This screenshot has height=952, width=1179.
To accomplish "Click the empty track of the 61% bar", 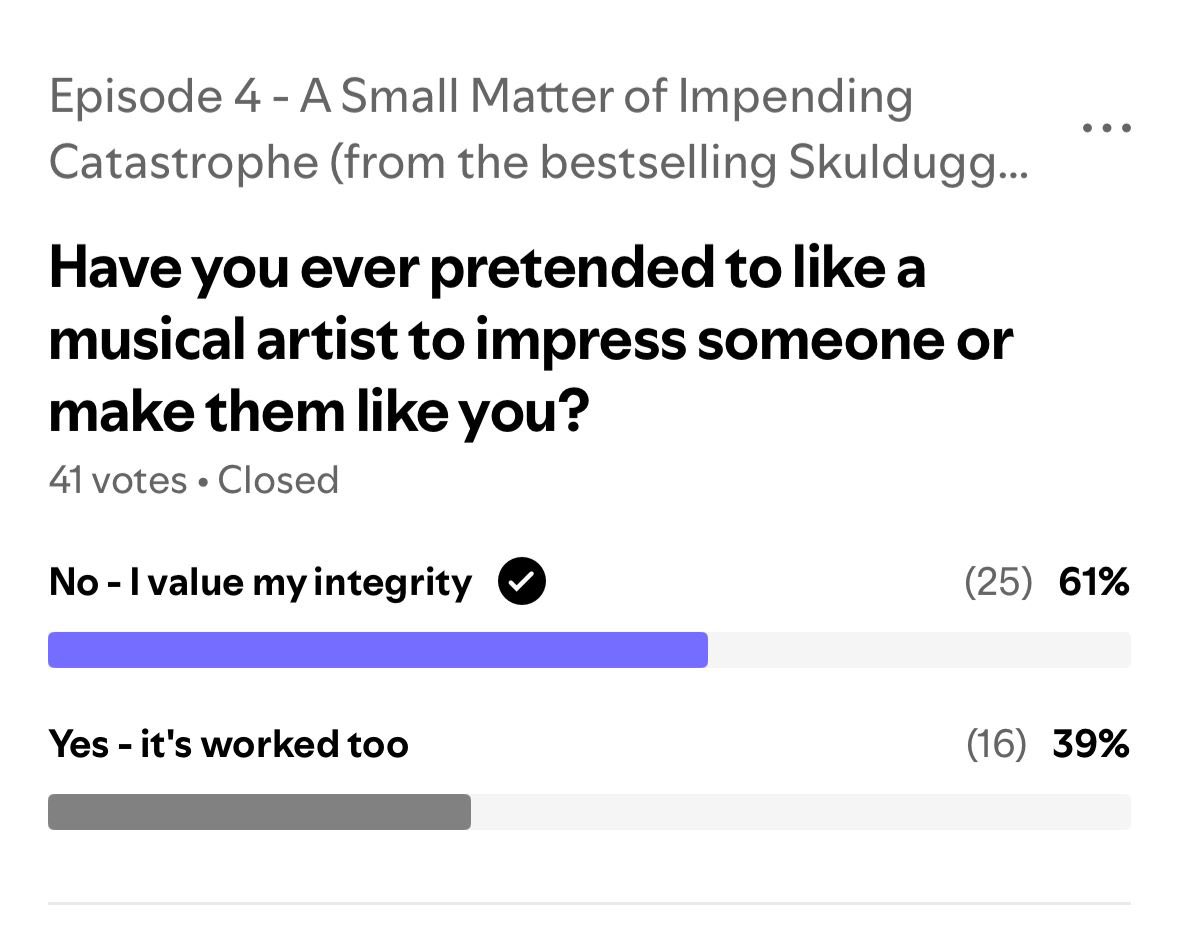I will [919, 650].
